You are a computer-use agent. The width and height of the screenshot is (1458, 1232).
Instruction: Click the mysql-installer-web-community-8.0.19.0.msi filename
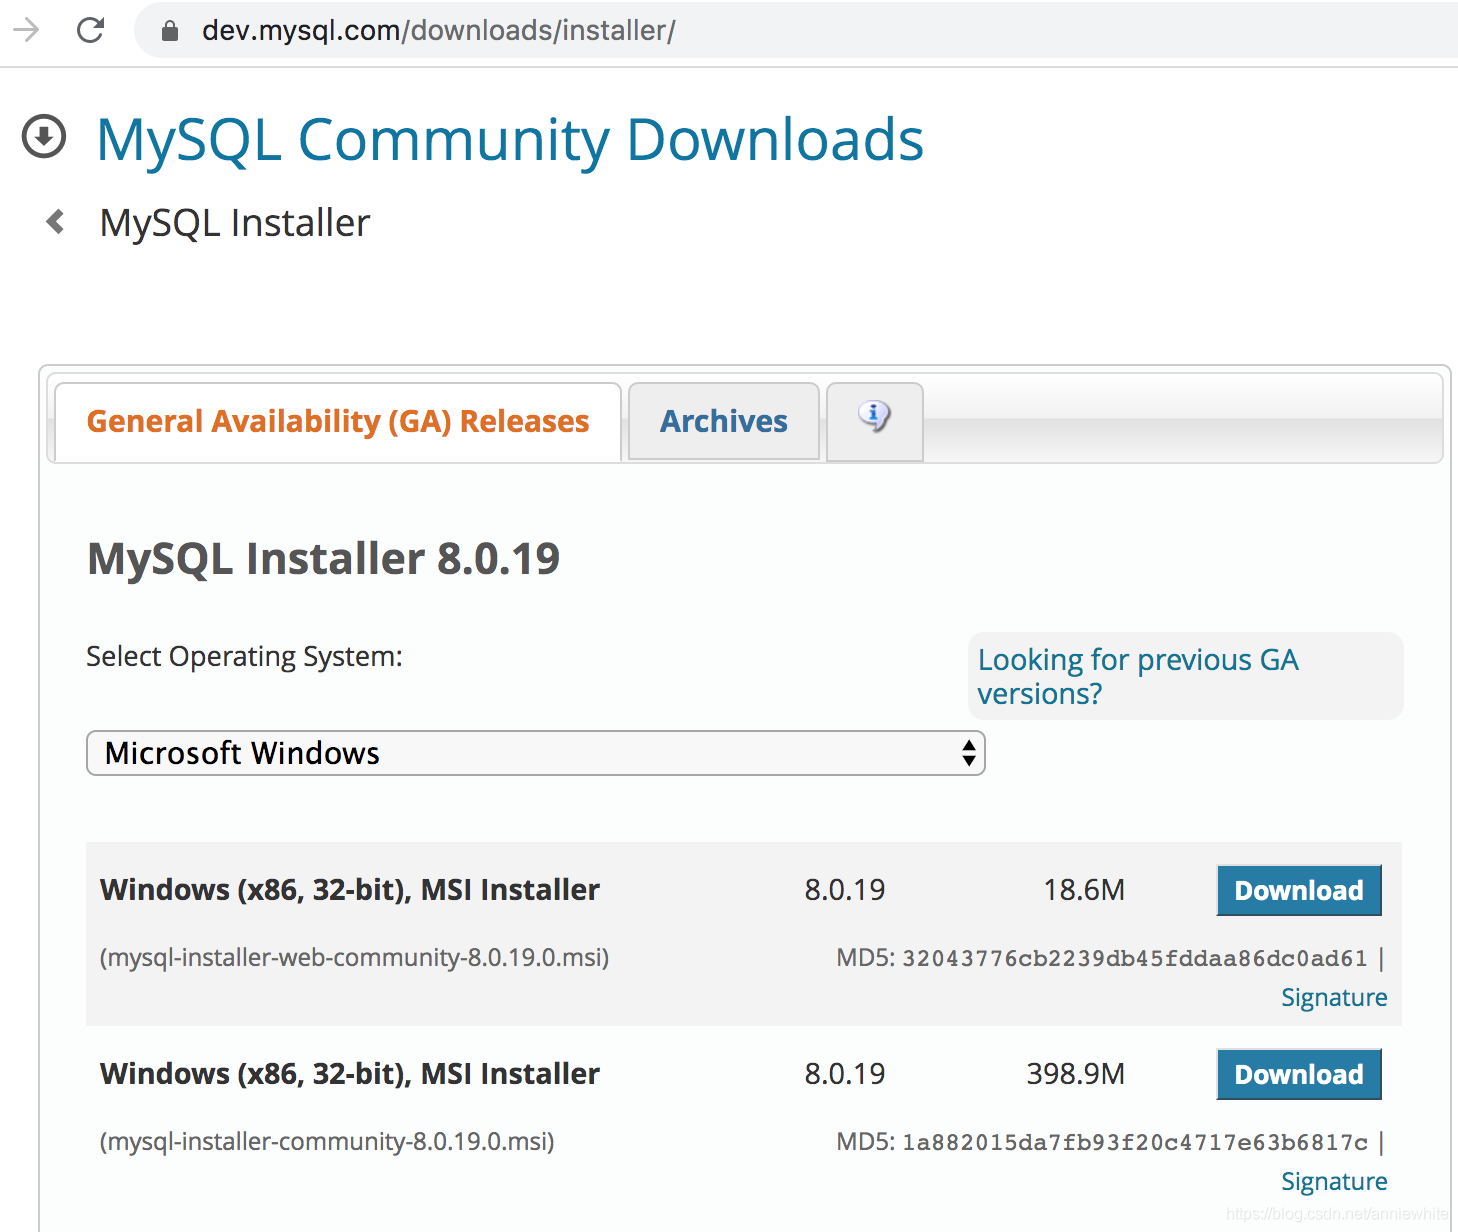pyautogui.click(x=354, y=957)
